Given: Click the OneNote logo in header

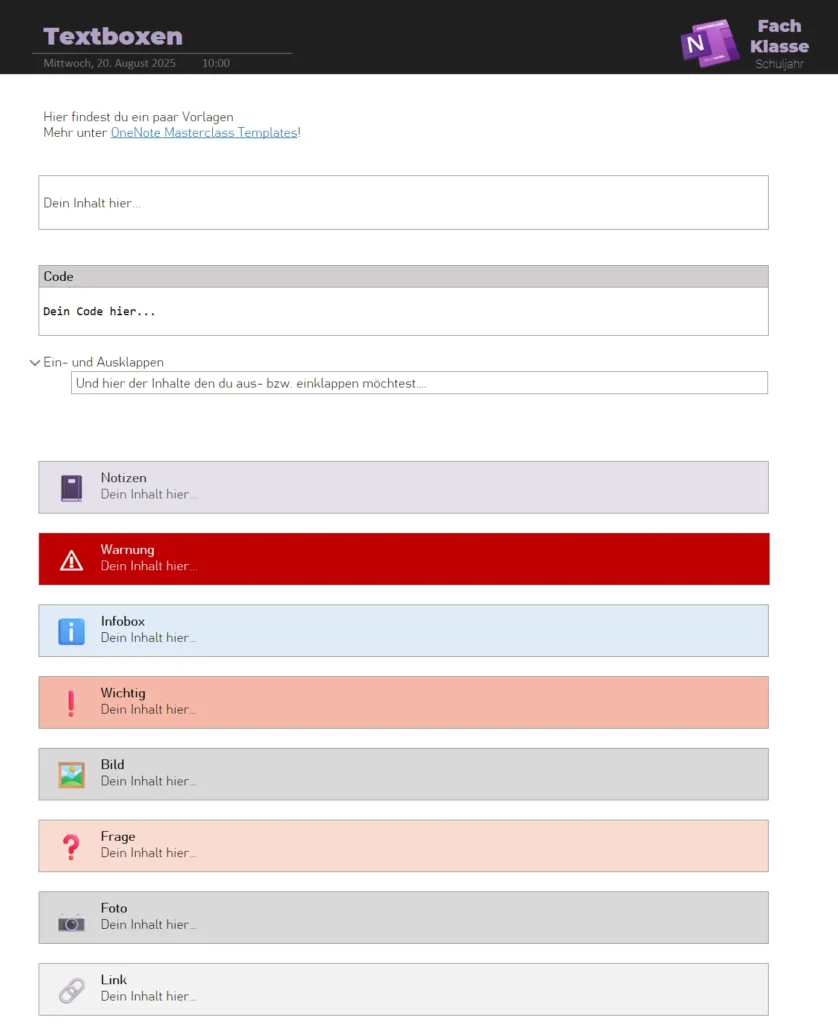Looking at the screenshot, I should click(x=709, y=42).
